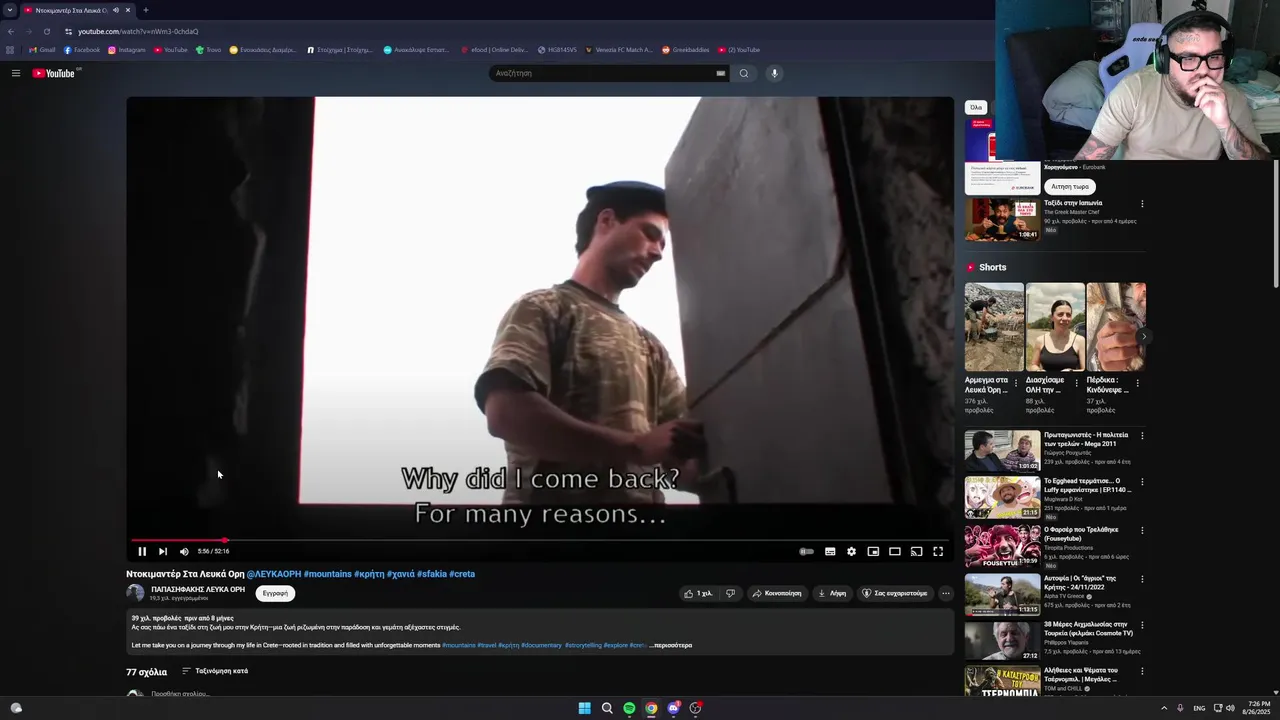Open channel ΠΑΠΑΣΗΦΑΚΗΣ ΛΕΥΚΑ ΟΡΗ name
1280x720 pixels.
tap(197, 589)
